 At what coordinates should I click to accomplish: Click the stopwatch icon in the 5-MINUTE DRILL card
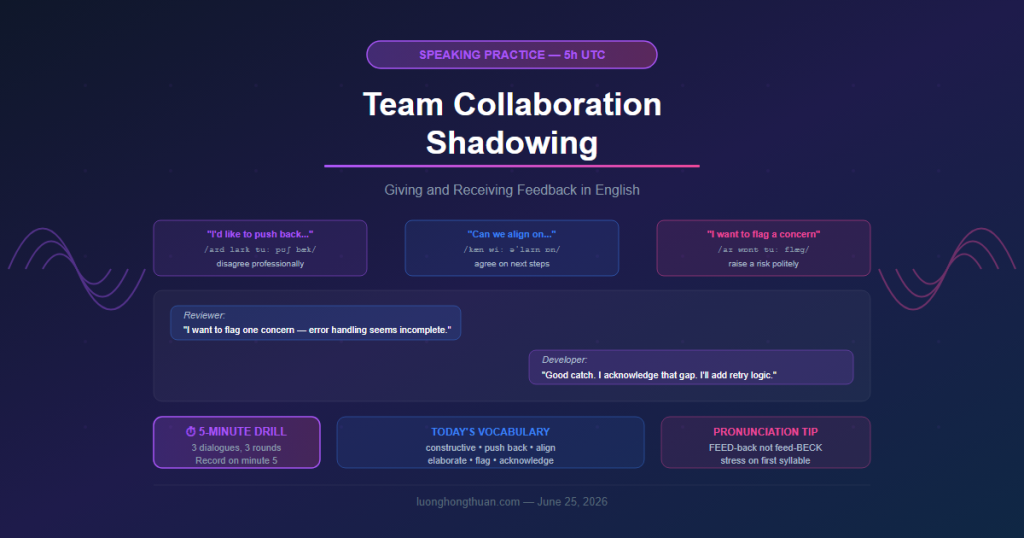pos(191,432)
